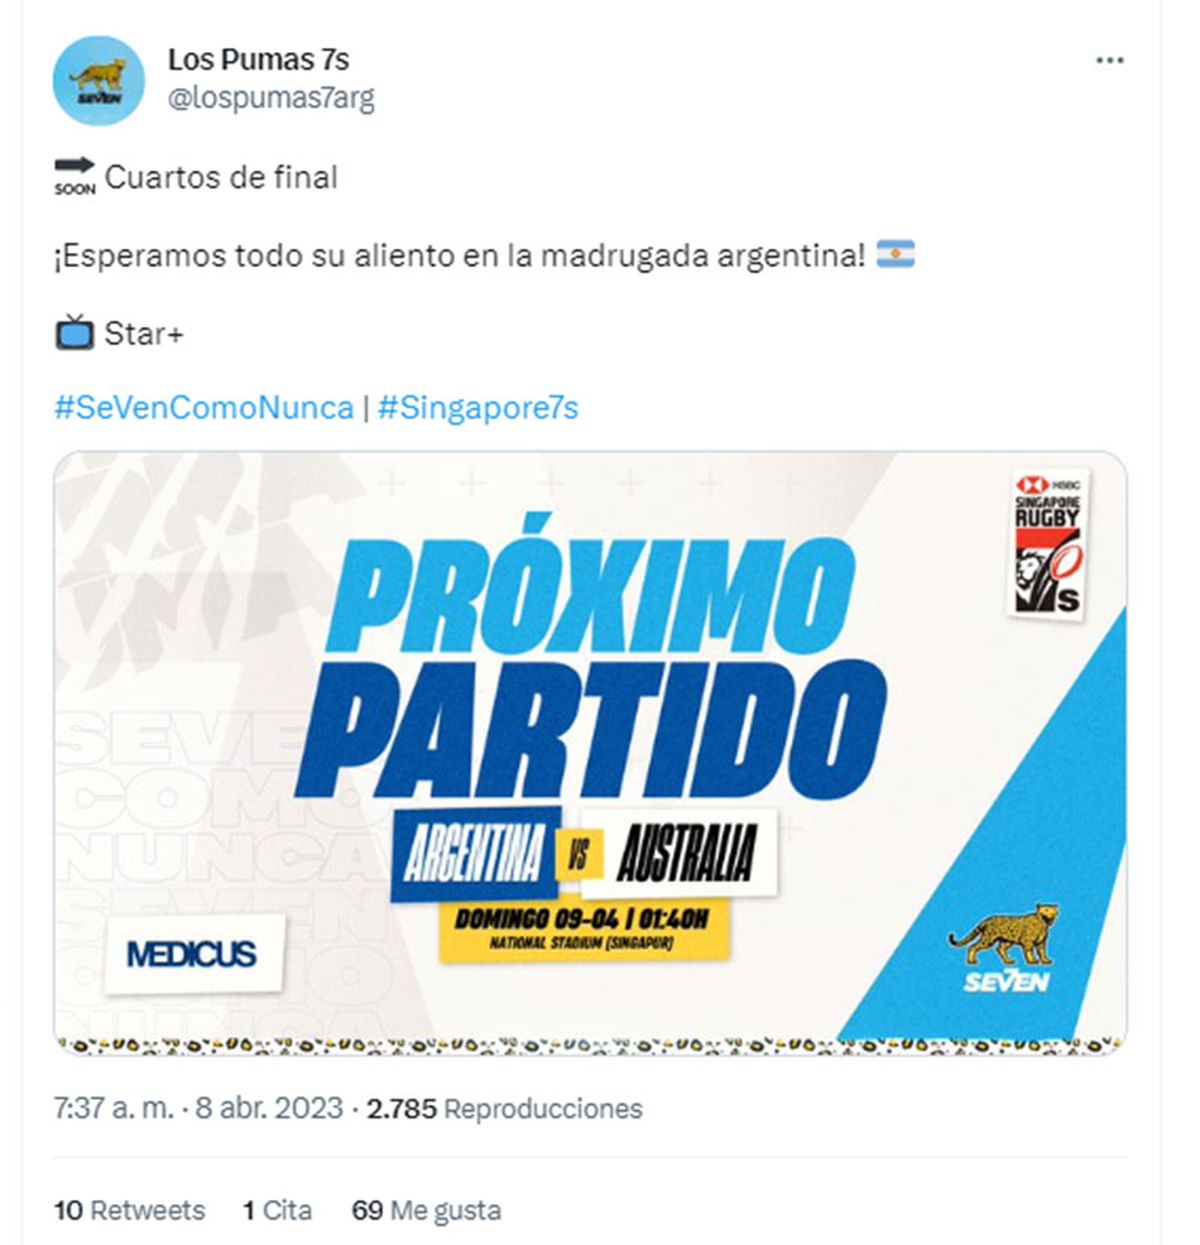
Task: Open the #Singapore7s hashtag
Action: [478, 408]
